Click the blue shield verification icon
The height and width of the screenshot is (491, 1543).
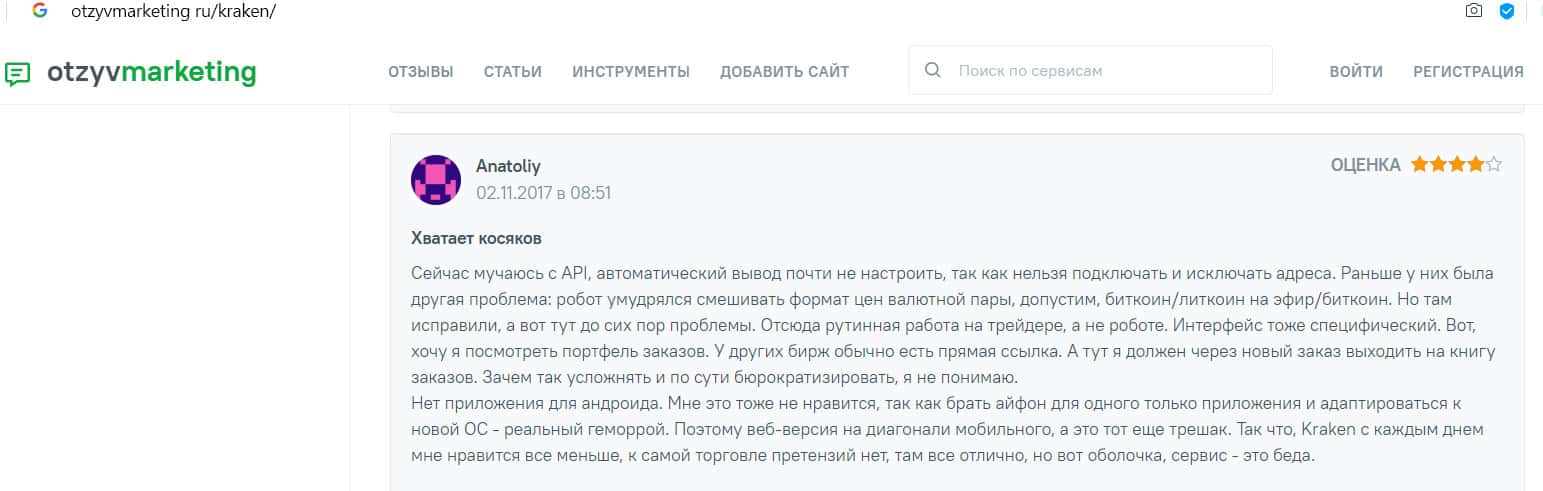[1507, 12]
